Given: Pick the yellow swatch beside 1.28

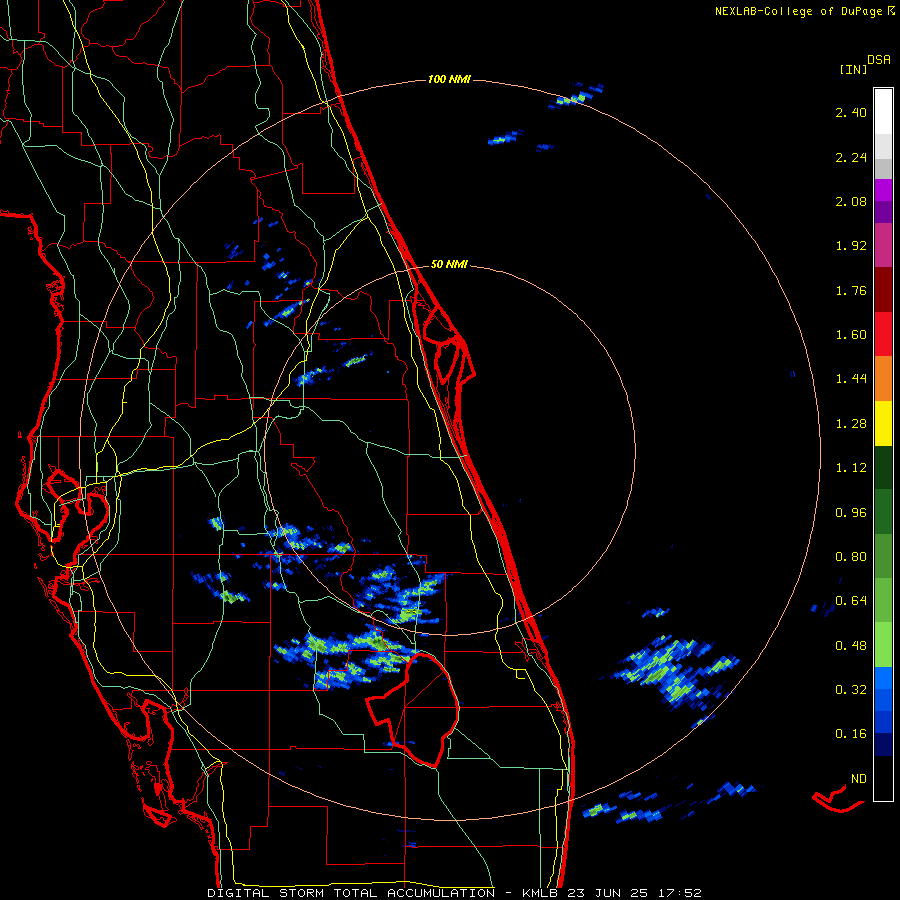Looking at the screenshot, I should coord(883,424).
